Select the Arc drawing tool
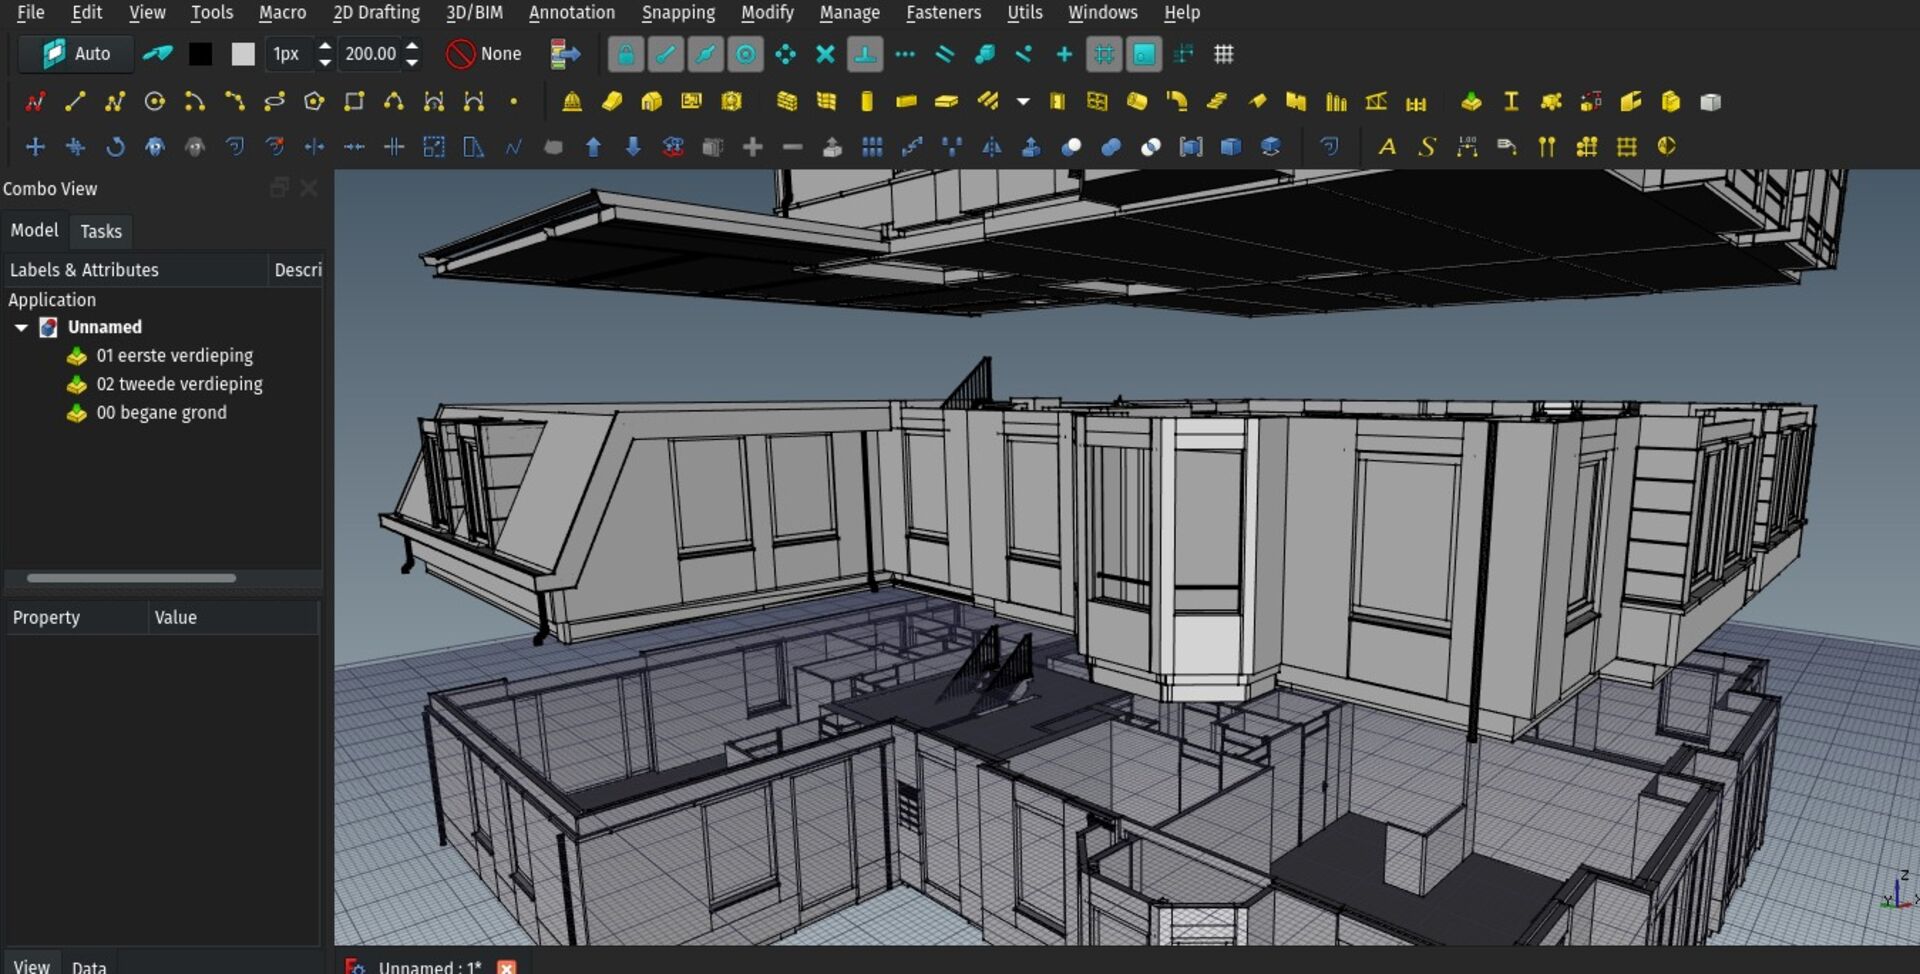Image resolution: width=1920 pixels, height=974 pixels. (194, 101)
